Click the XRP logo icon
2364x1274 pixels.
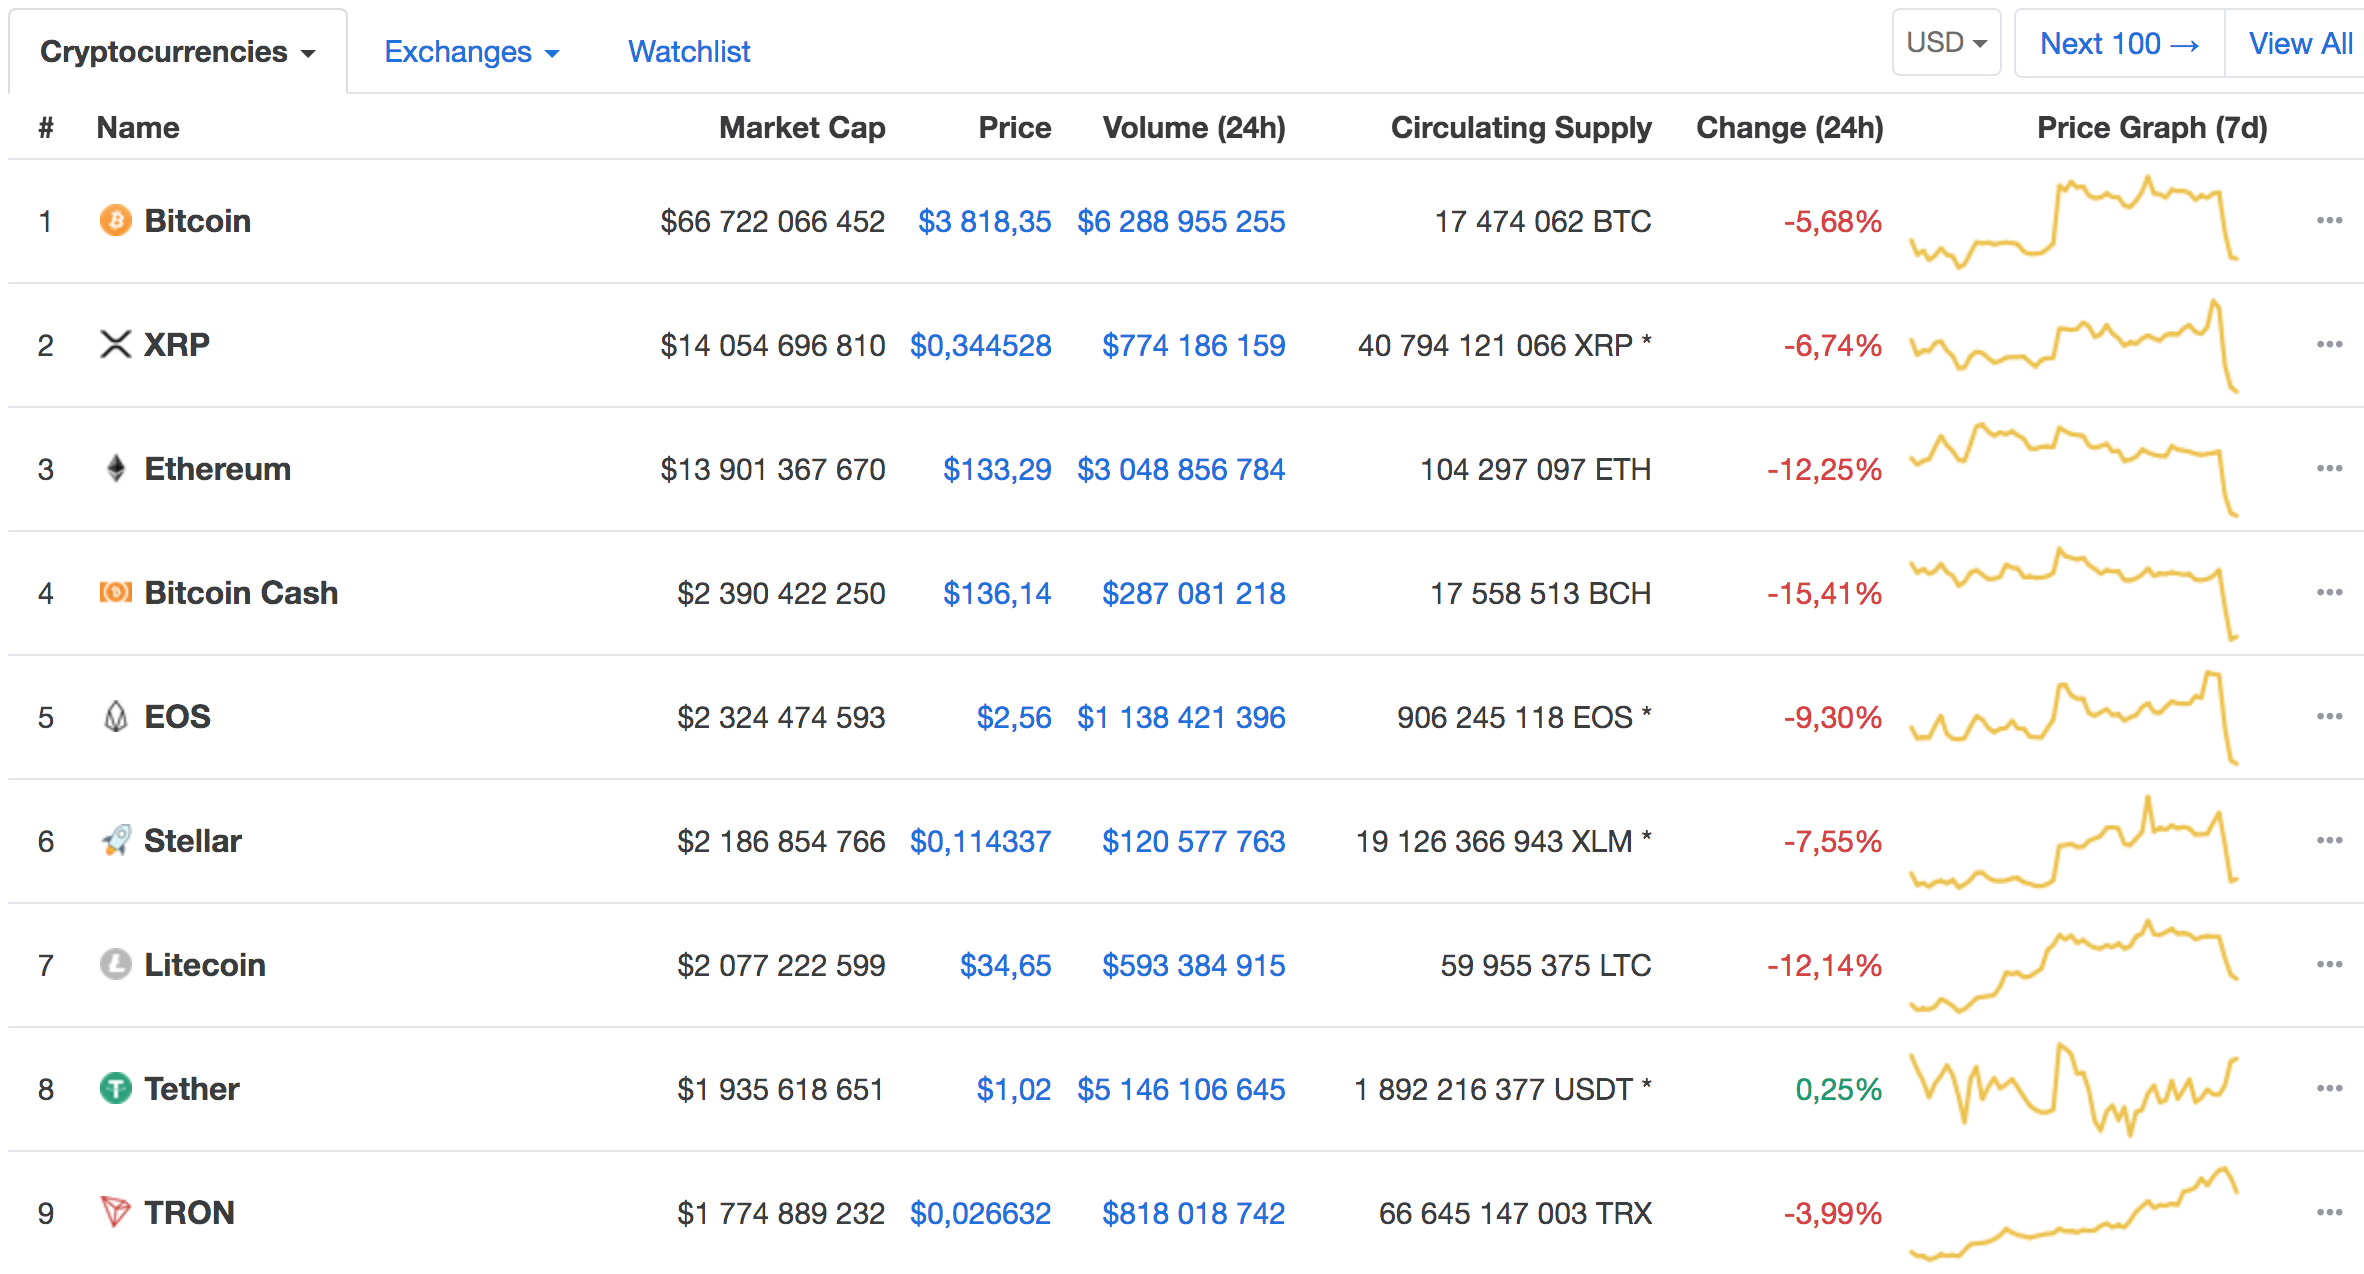(116, 344)
